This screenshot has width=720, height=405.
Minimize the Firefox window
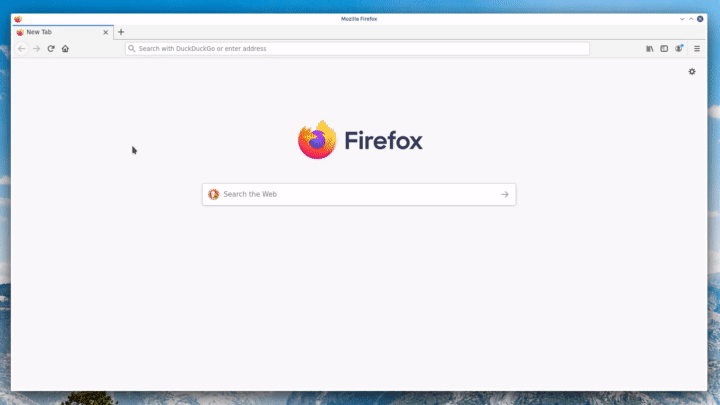point(682,19)
